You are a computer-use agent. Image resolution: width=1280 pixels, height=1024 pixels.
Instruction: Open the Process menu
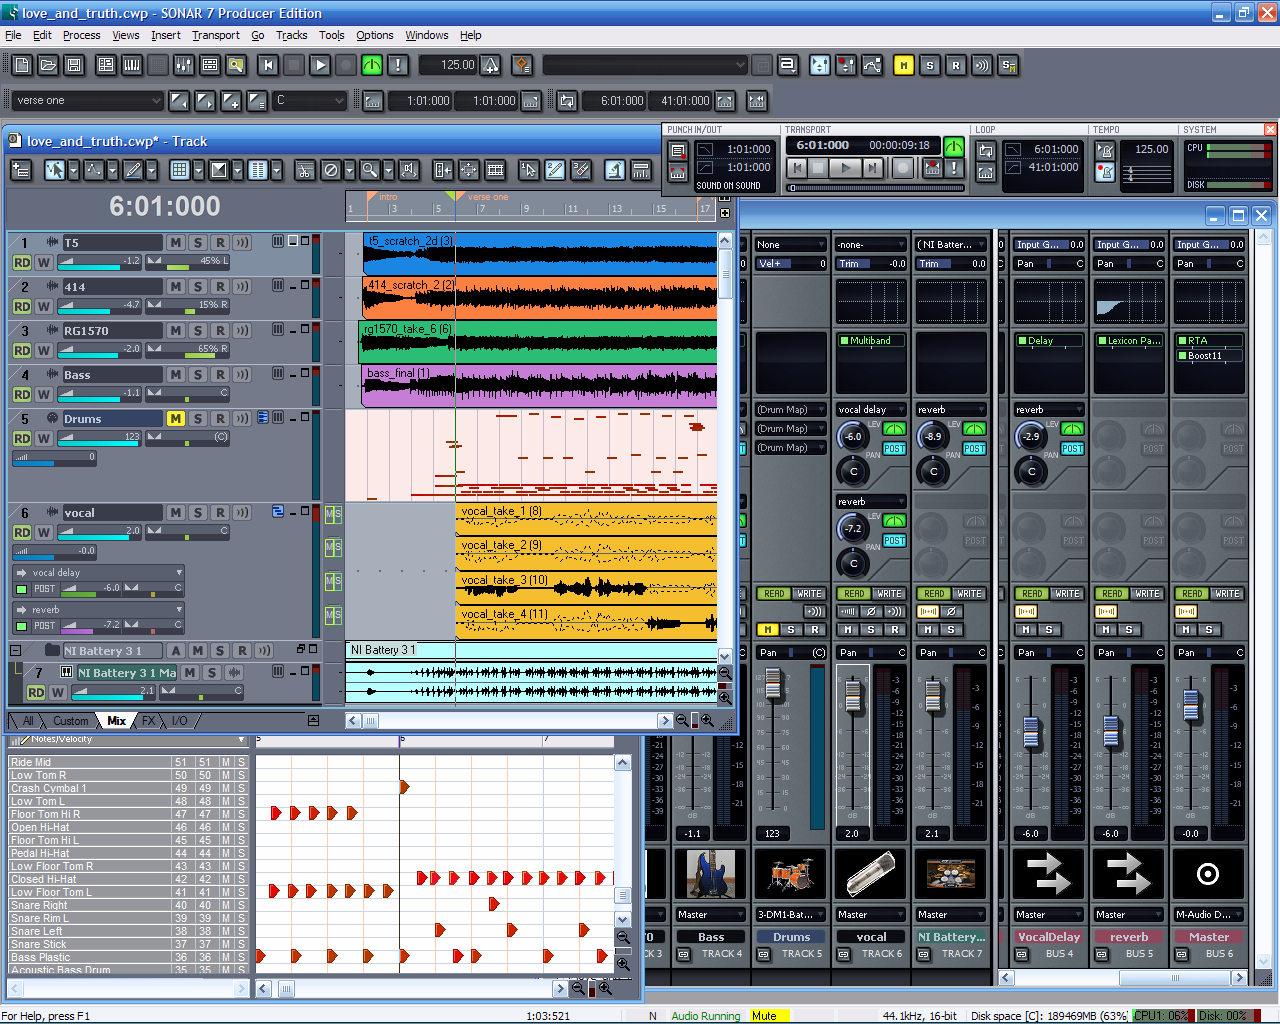click(x=81, y=35)
